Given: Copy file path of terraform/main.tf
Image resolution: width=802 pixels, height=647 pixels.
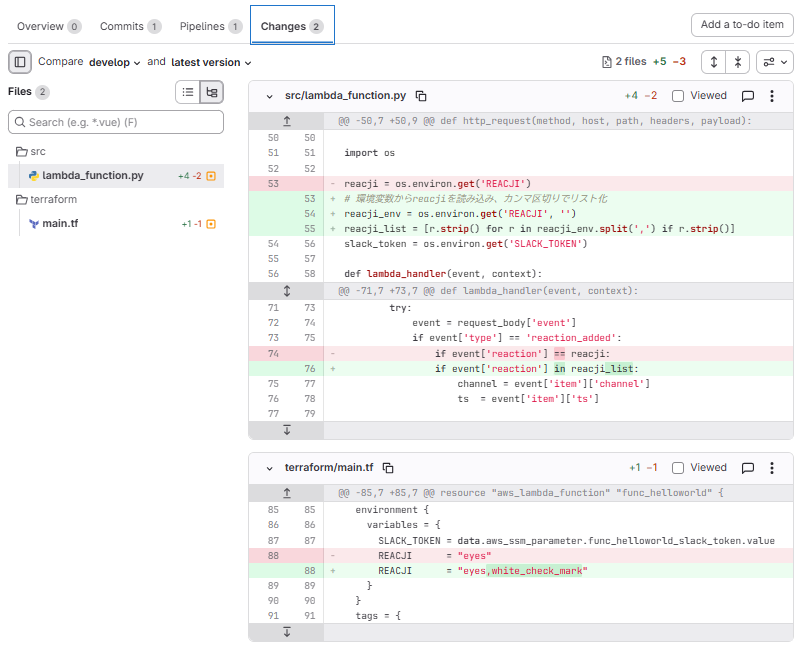Looking at the screenshot, I should [388, 468].
